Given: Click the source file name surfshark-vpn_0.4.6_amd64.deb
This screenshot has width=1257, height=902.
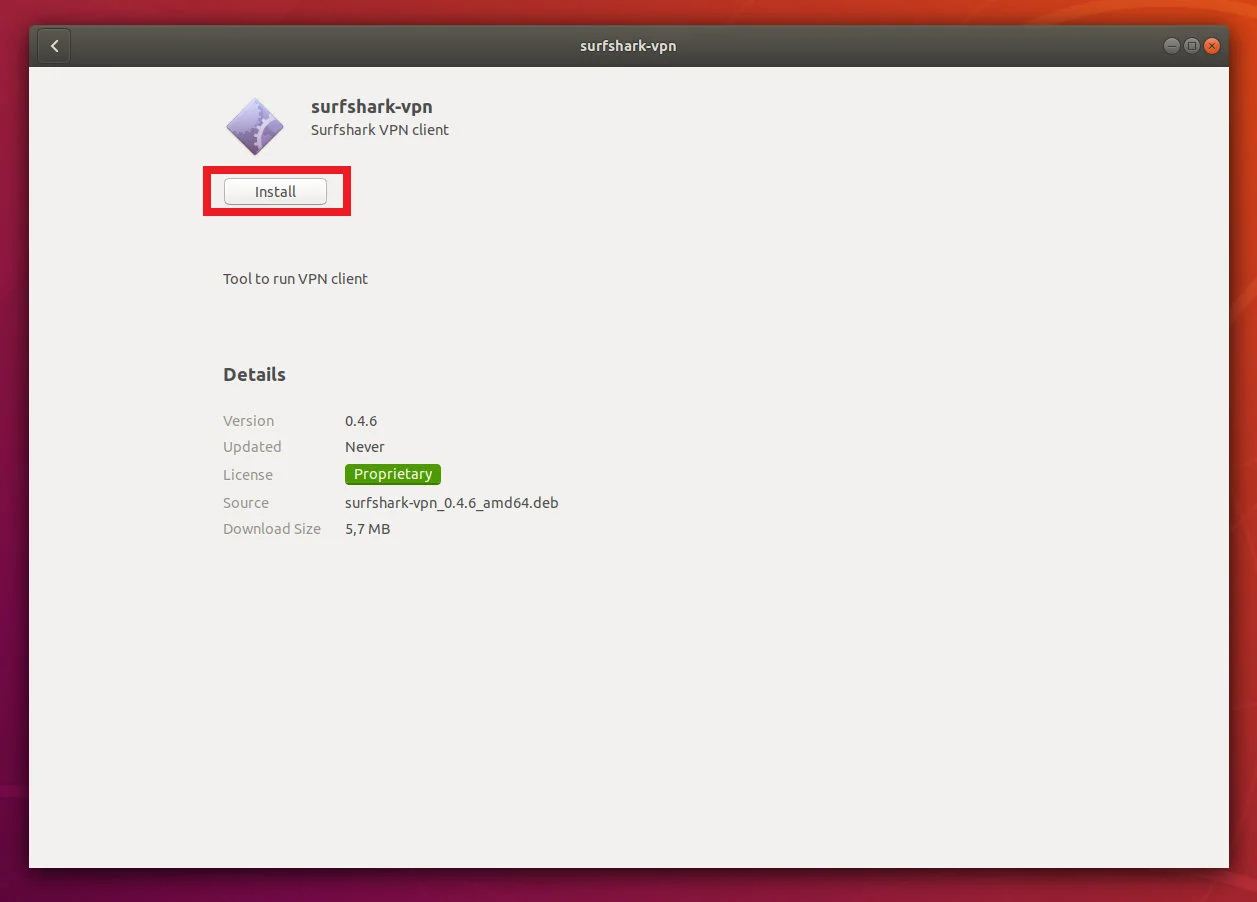Looking at the screenshot, I should click(x=452, y=503).
